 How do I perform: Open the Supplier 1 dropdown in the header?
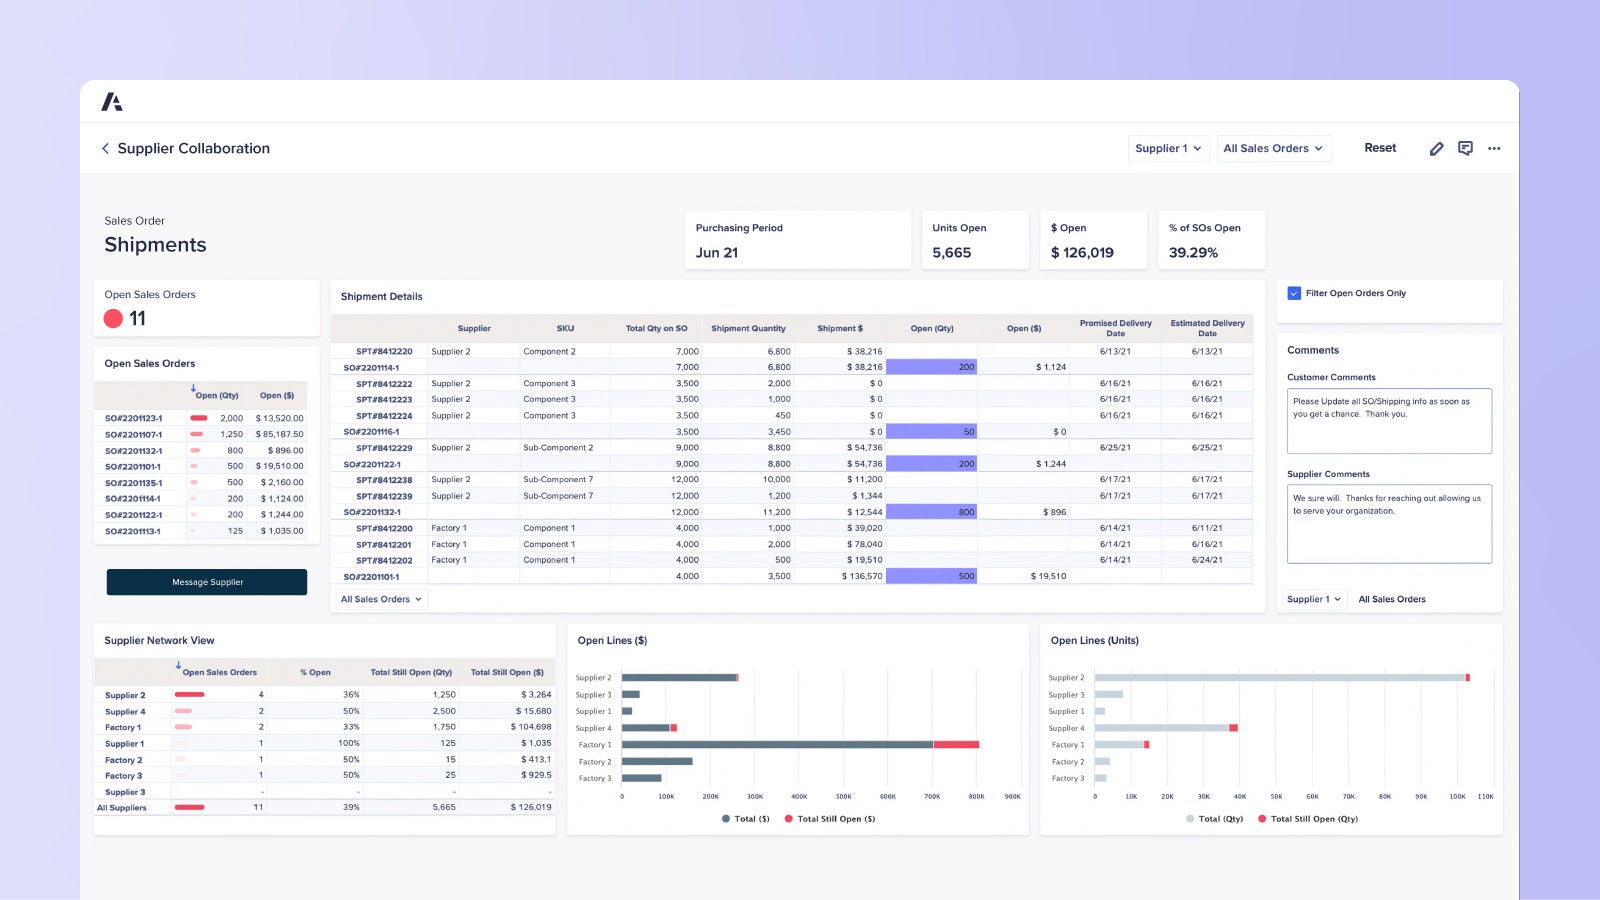coord(1167,148)
